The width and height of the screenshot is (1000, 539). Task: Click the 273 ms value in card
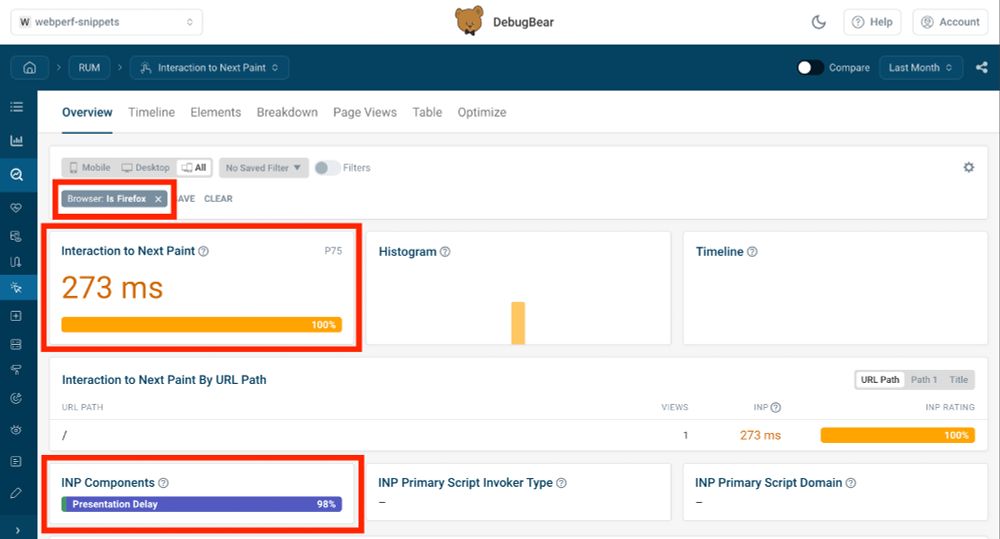[112, 288]
